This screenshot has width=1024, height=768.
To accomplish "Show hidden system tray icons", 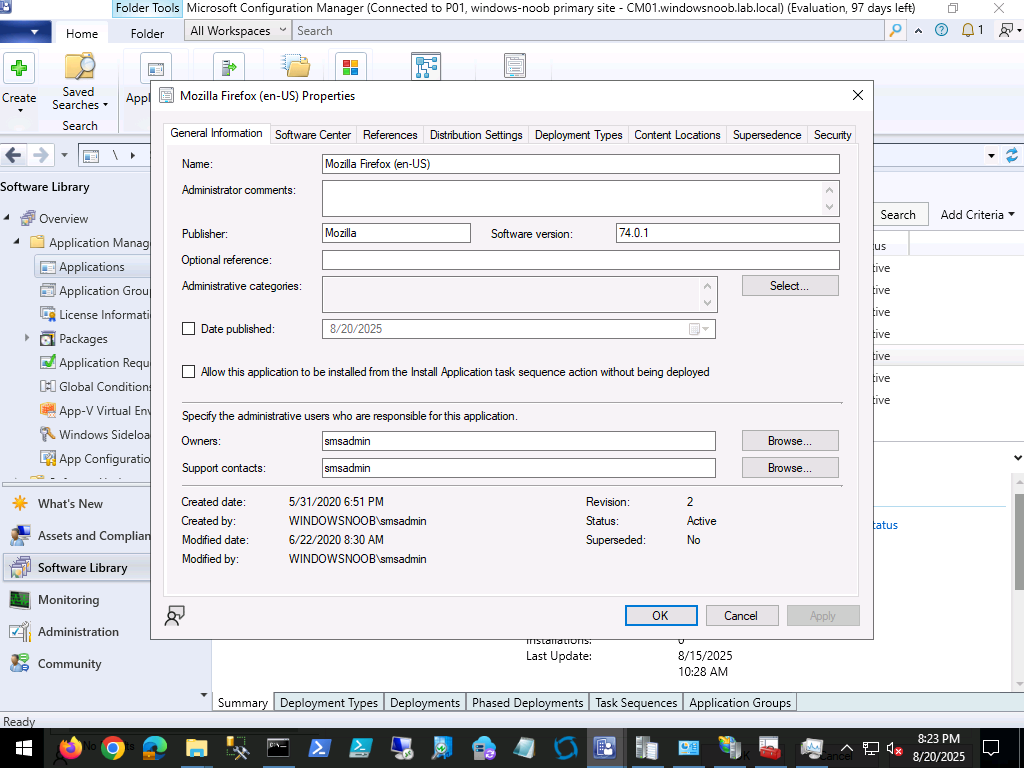I will click(x=846, y=748).
